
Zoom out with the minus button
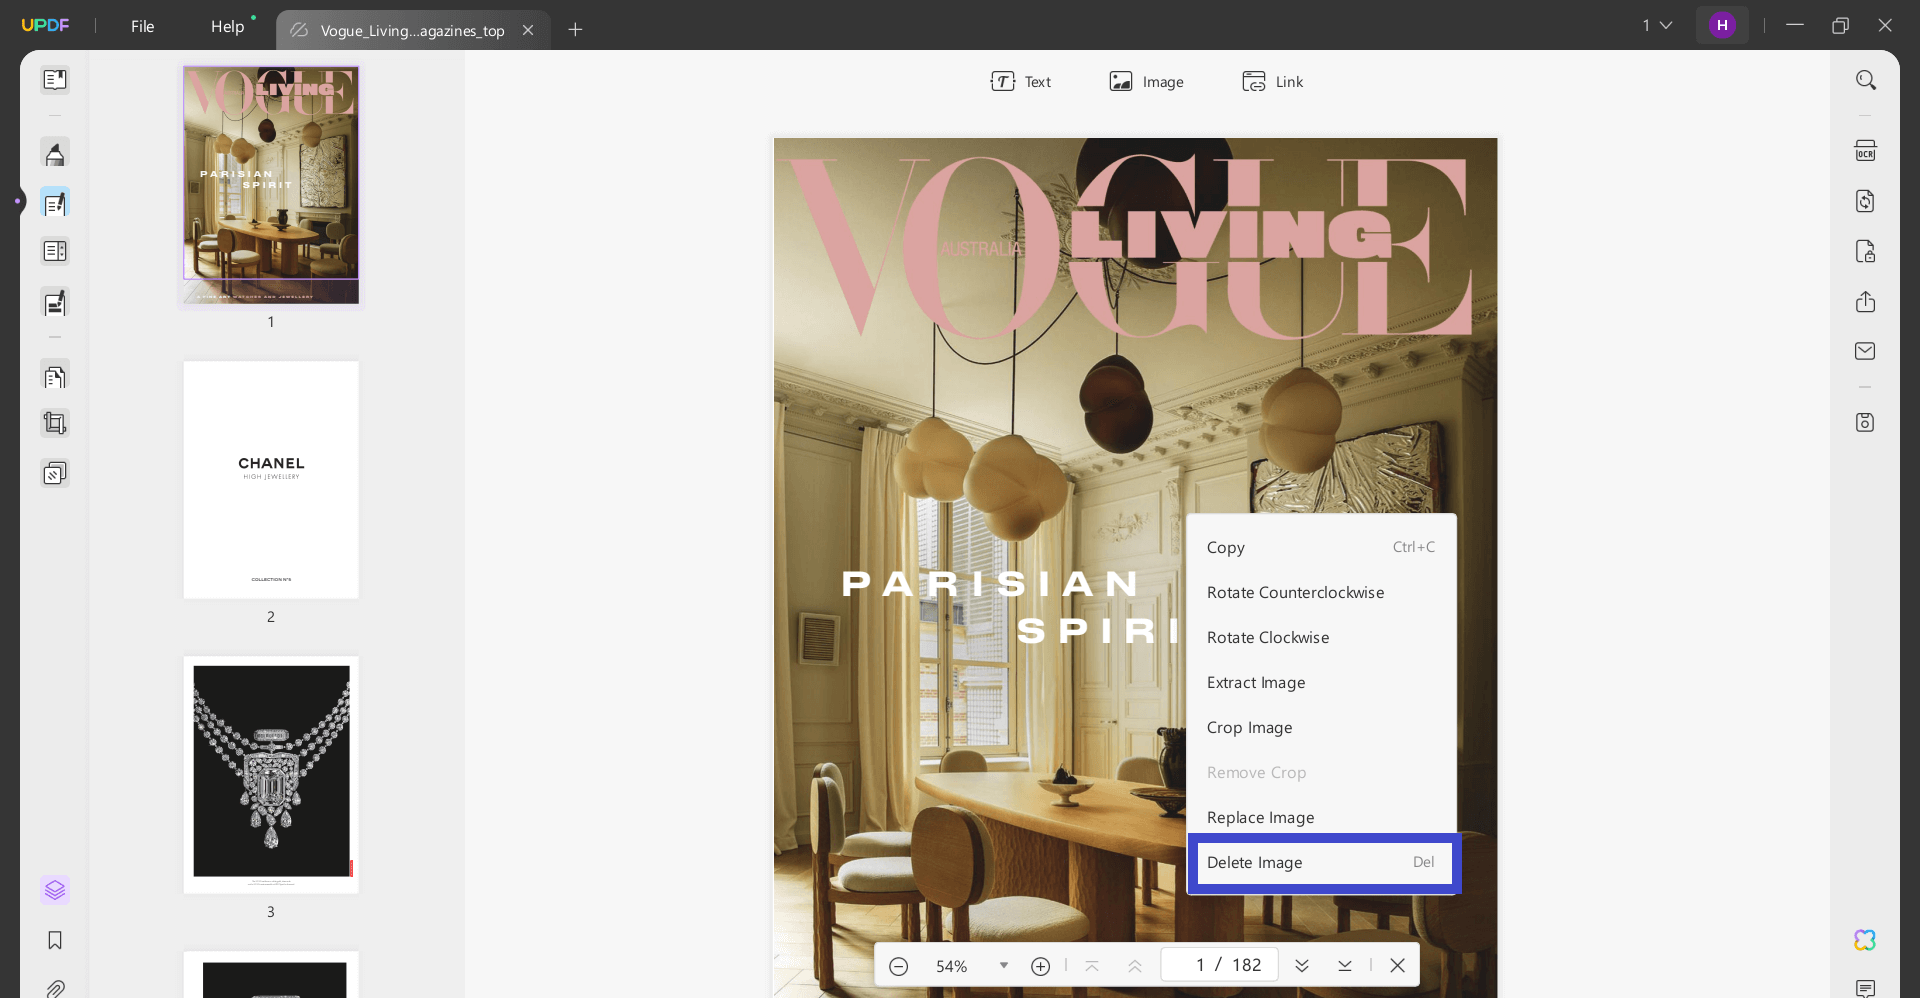point(898,965)
